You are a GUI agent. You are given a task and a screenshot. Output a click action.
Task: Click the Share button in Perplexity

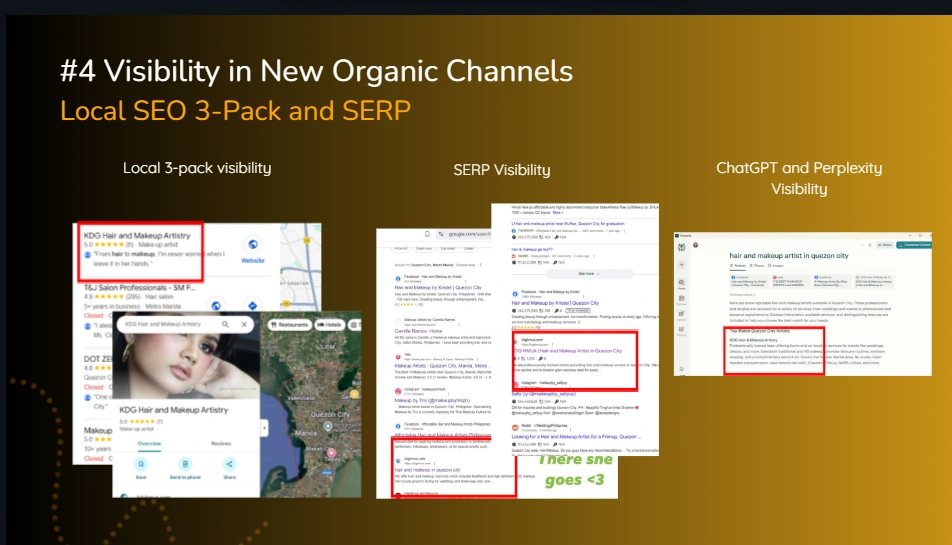885,245
